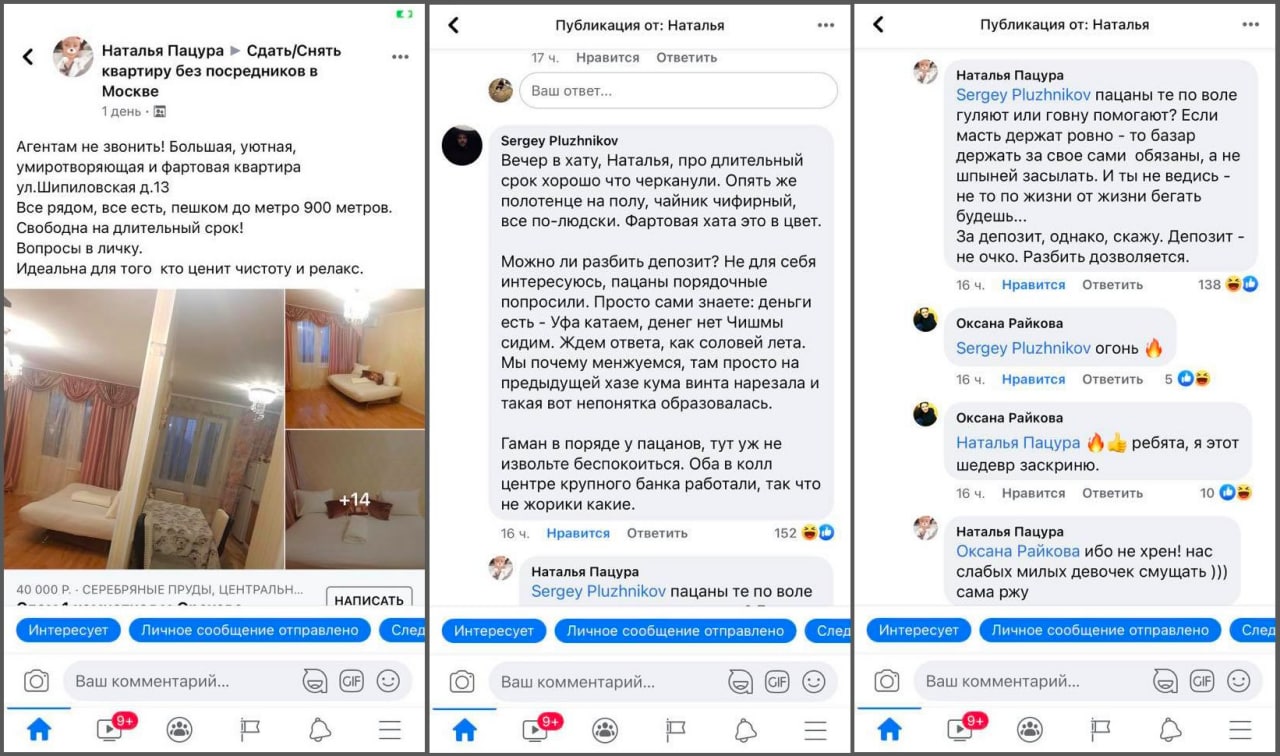Image resolution: width=1280 pixels, height=756 pixels.
Task: Open three-dot options of Наталья Пацура's group post
Action: (400, 57)
